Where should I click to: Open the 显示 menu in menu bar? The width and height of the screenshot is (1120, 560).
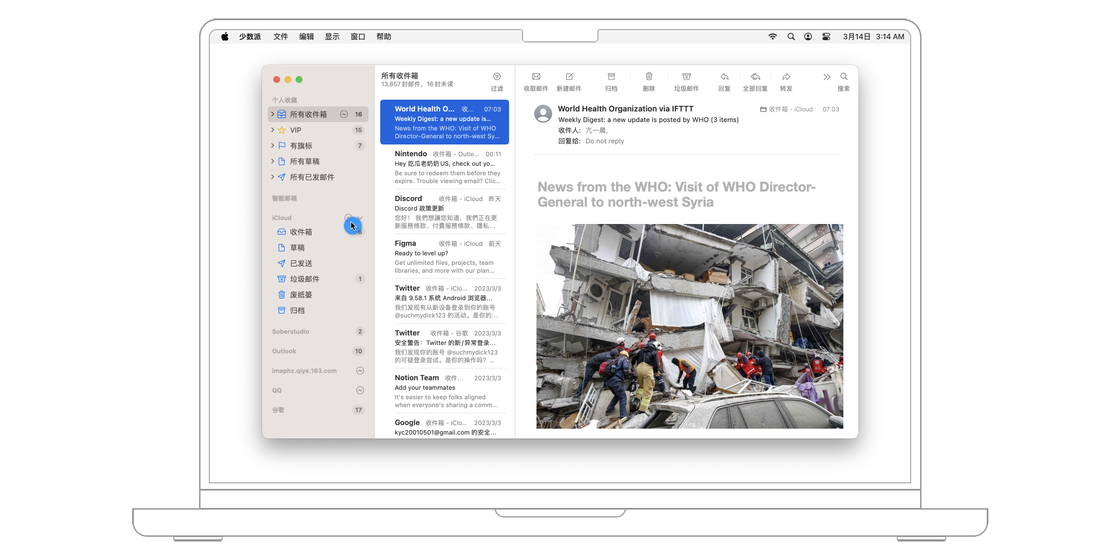coord(332,37)
